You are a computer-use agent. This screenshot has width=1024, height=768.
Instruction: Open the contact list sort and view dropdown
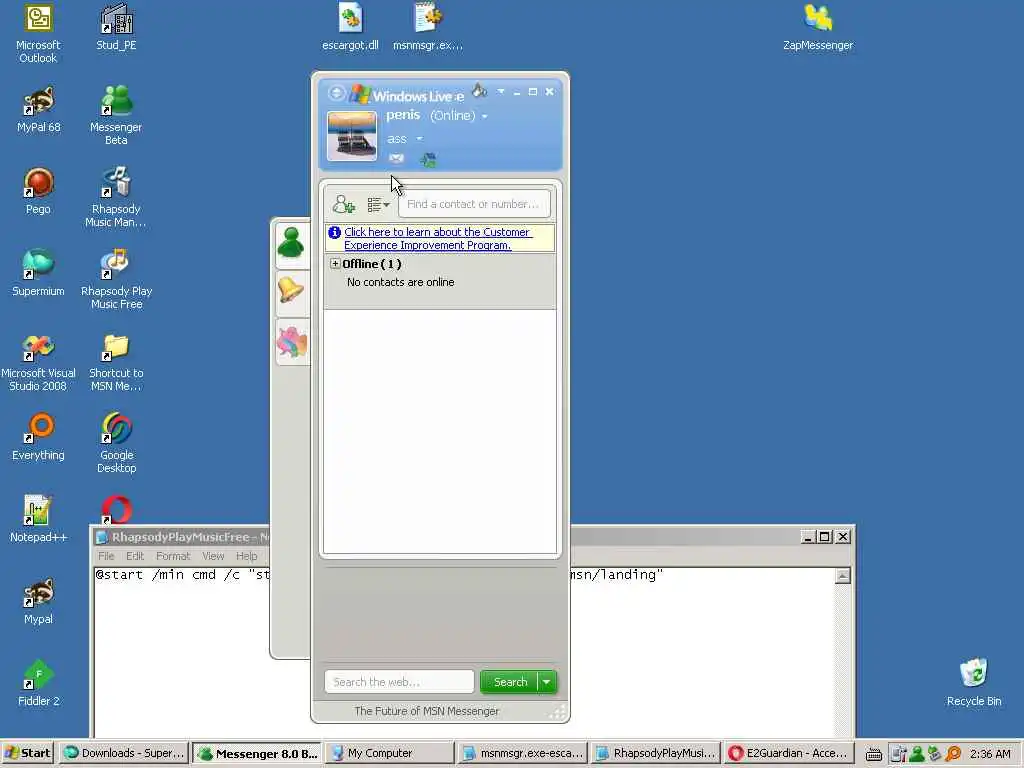click(x=378, y=205)
